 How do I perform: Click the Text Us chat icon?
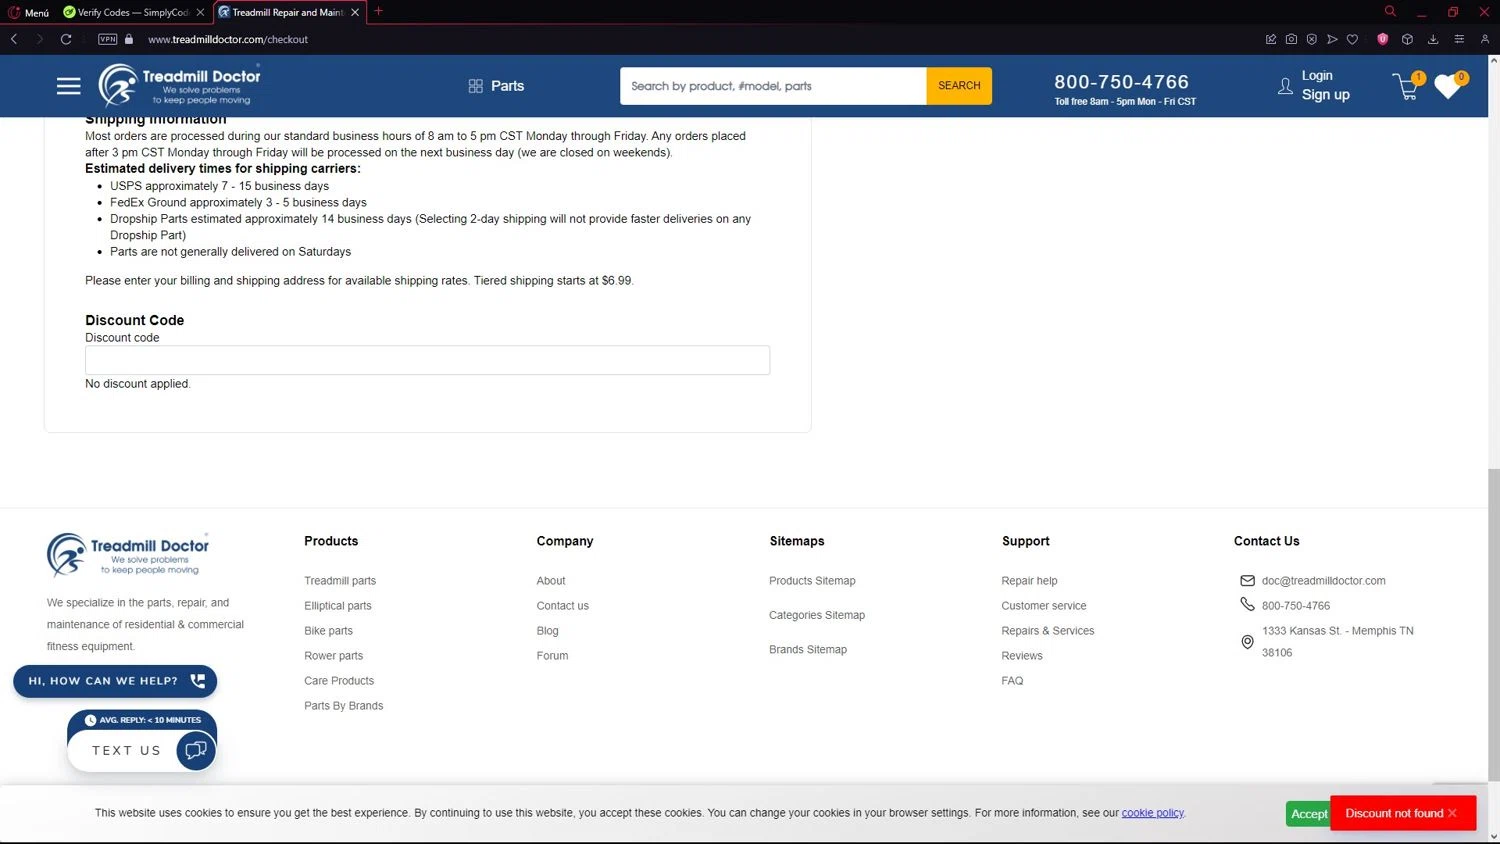tap(196, 750)
